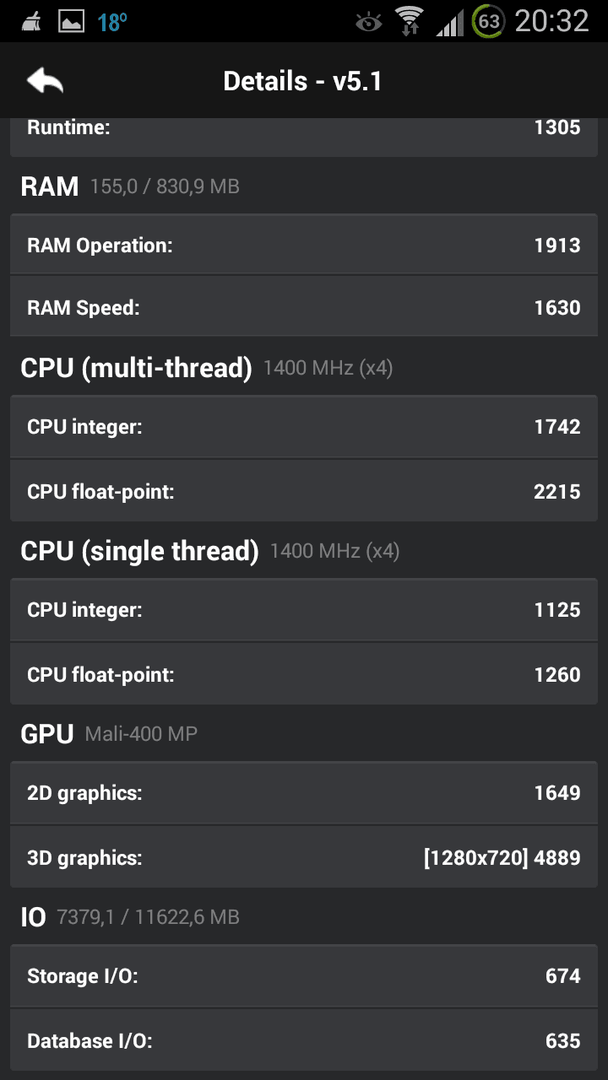Tap the cellular signal bars icon
608x1080 pixels.
tap(450, 23)
